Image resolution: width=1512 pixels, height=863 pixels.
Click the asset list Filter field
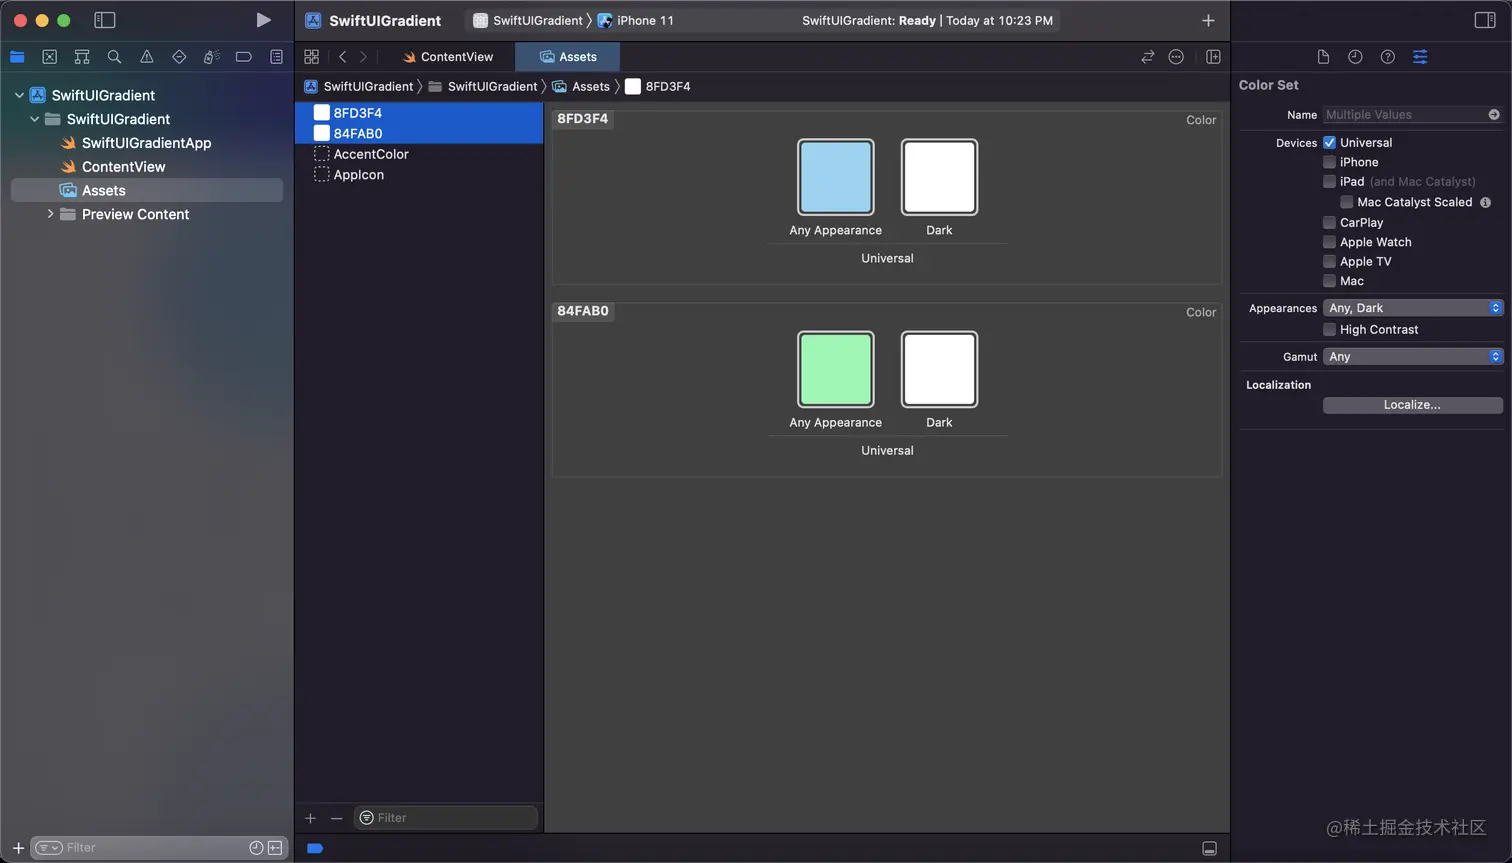click(x=446, y=818)
